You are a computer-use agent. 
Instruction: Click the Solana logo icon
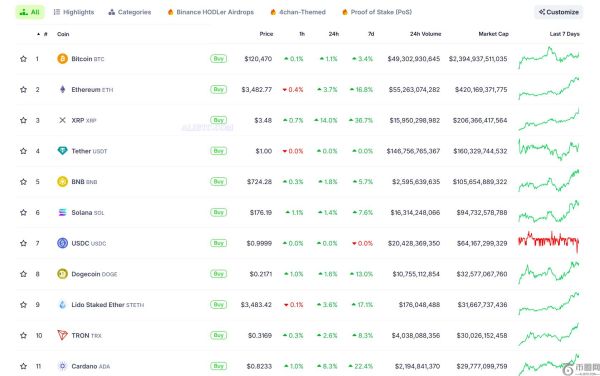[x=62, y=212]
